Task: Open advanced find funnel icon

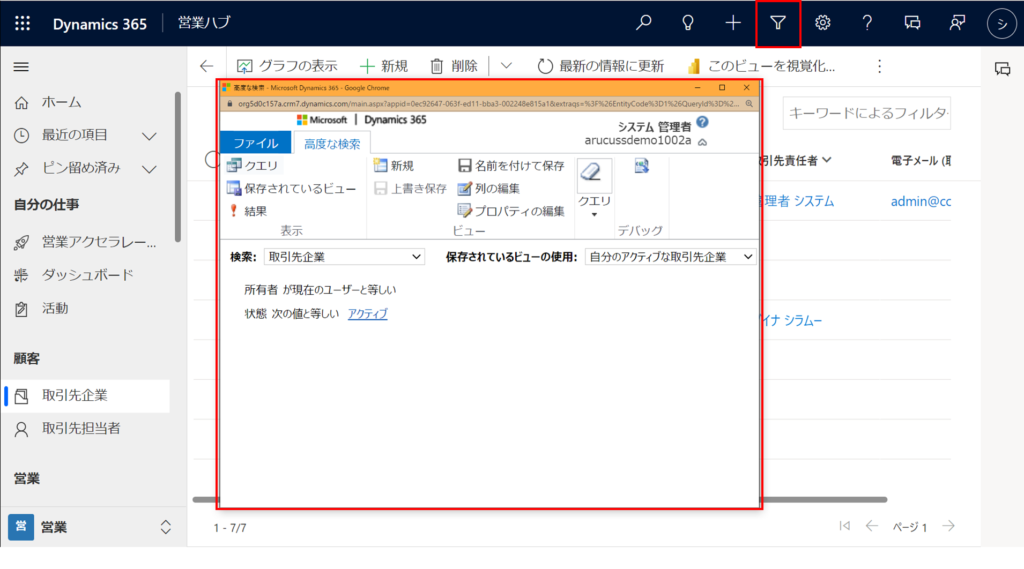Action: pos(777,24)
